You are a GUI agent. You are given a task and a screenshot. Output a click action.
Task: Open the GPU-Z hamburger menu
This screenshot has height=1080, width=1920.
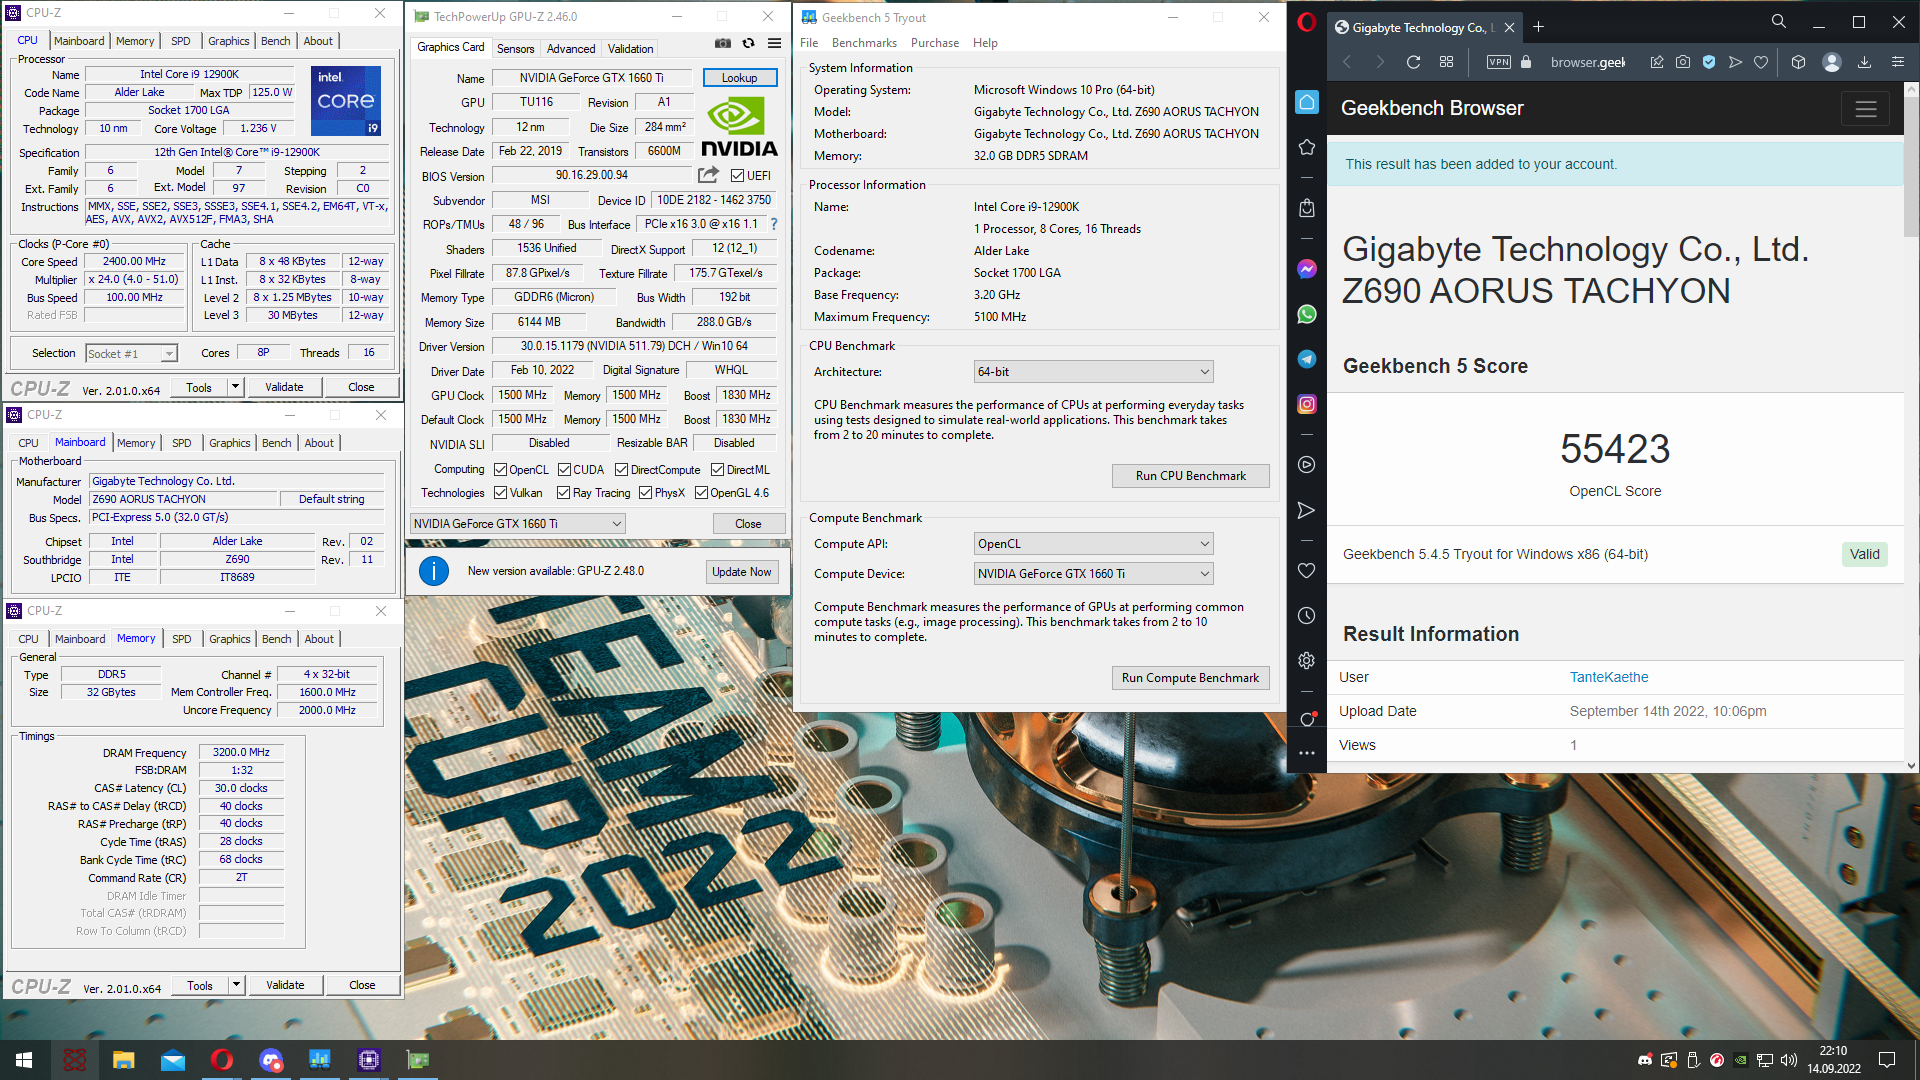pyautogui.click(x=774, y=43)
